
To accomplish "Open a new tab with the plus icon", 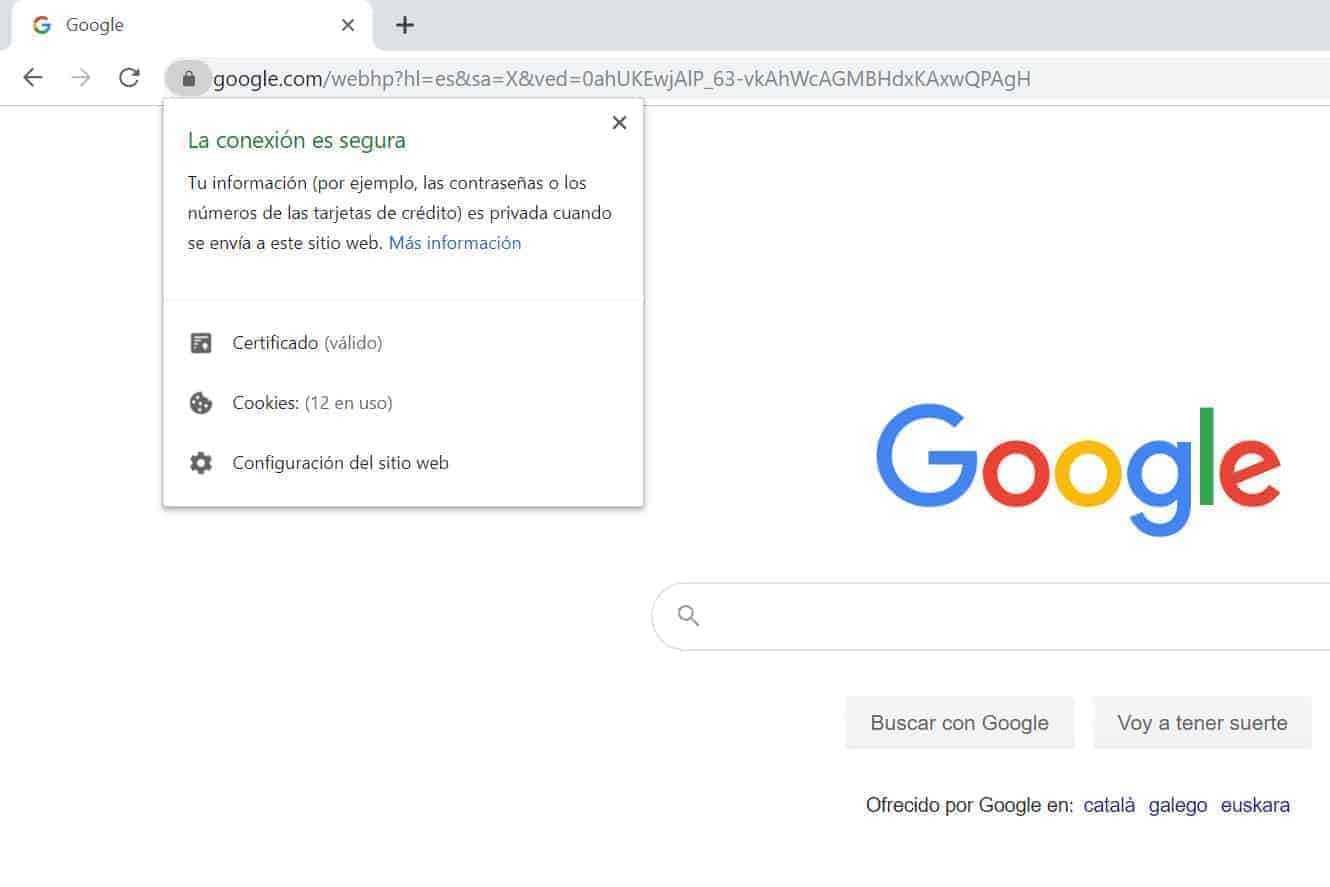I will click(x=404, y=25).
